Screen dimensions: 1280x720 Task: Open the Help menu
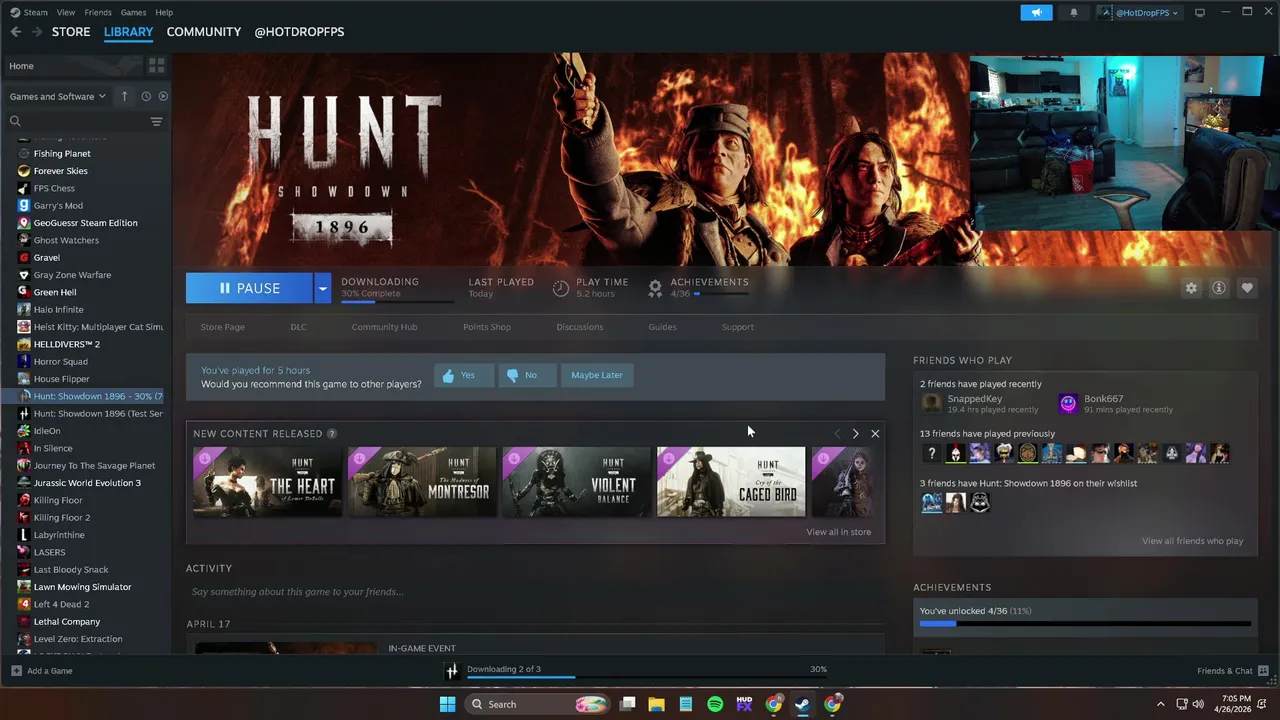click(164, 12)
